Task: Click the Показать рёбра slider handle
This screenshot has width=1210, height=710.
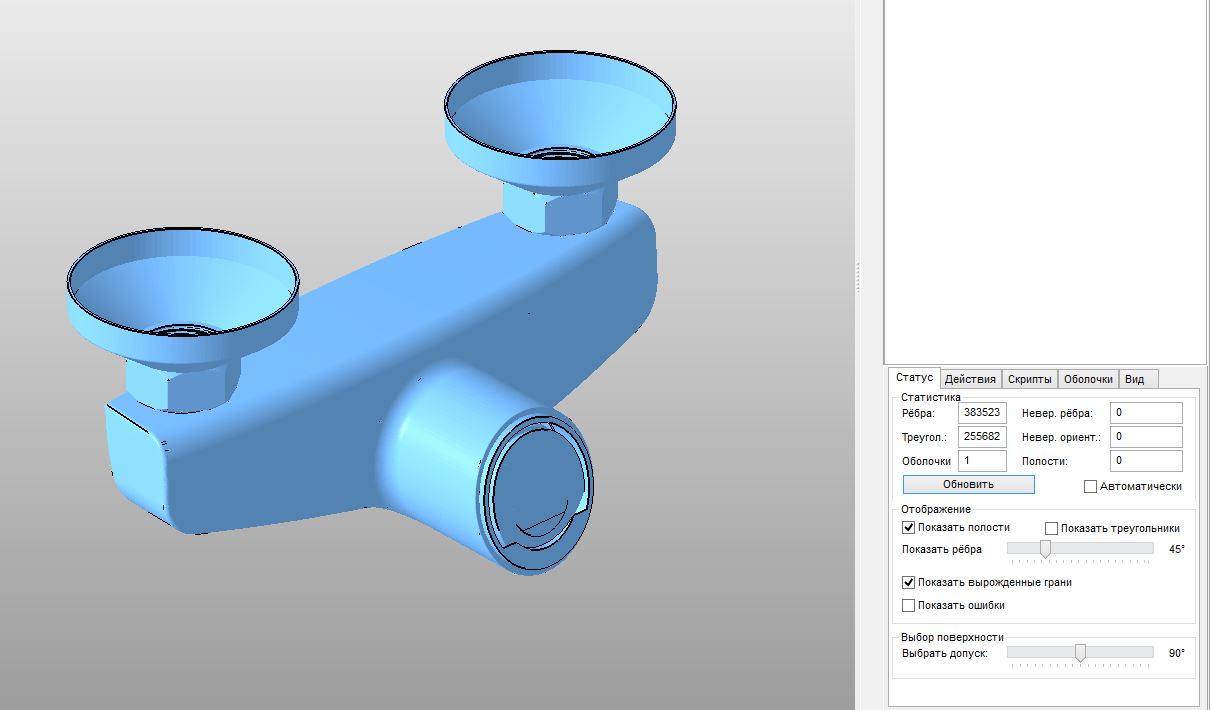Action: (x=1045, y=549)
